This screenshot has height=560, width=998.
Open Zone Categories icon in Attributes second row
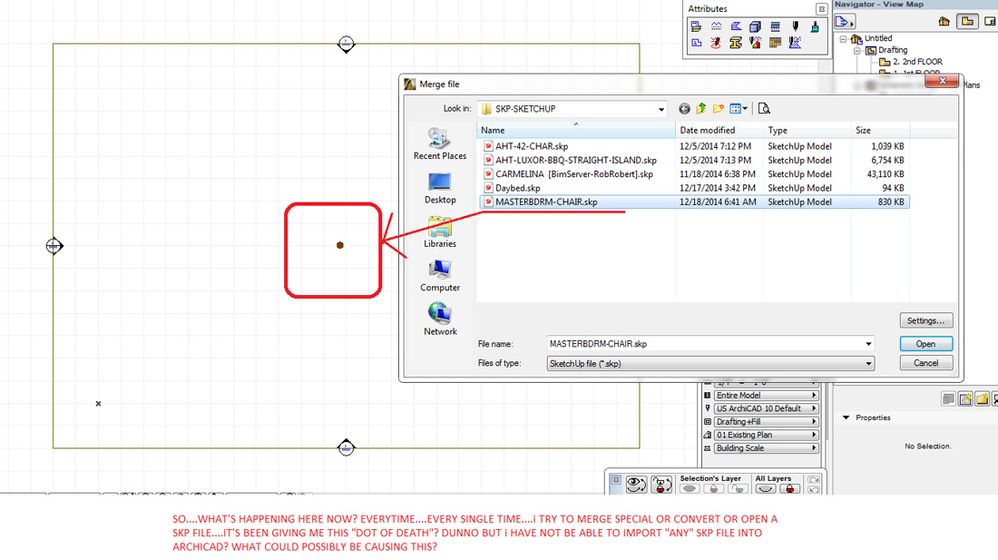point(696,43)
